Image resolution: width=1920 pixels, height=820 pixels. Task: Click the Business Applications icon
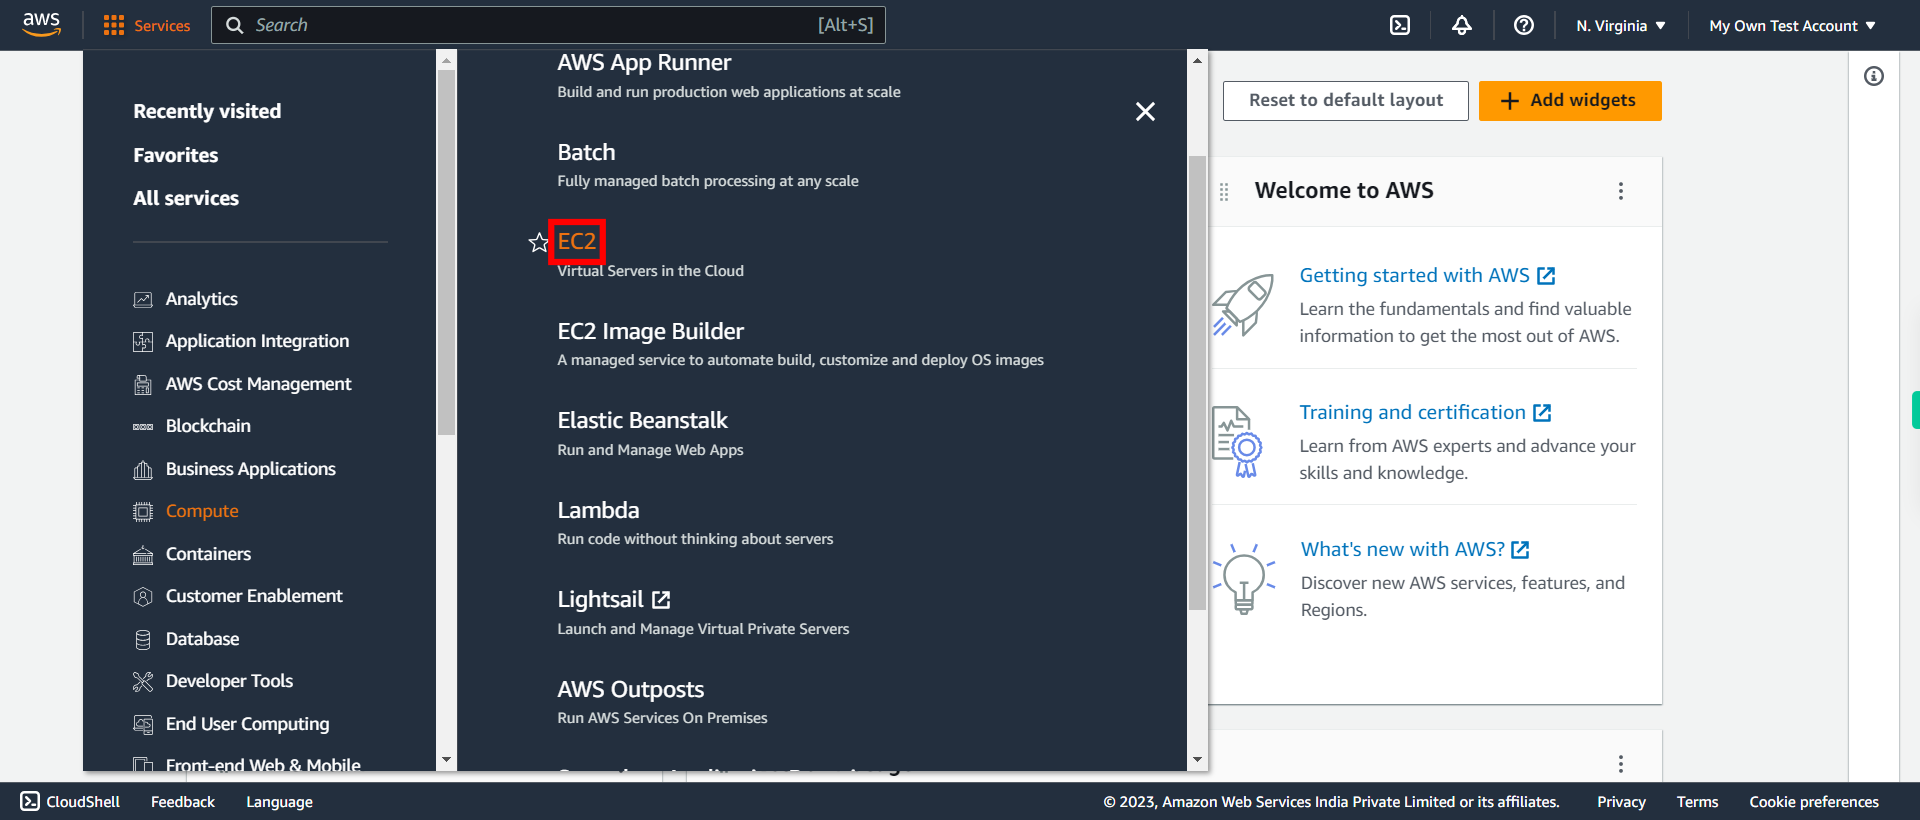click(143, 469)
